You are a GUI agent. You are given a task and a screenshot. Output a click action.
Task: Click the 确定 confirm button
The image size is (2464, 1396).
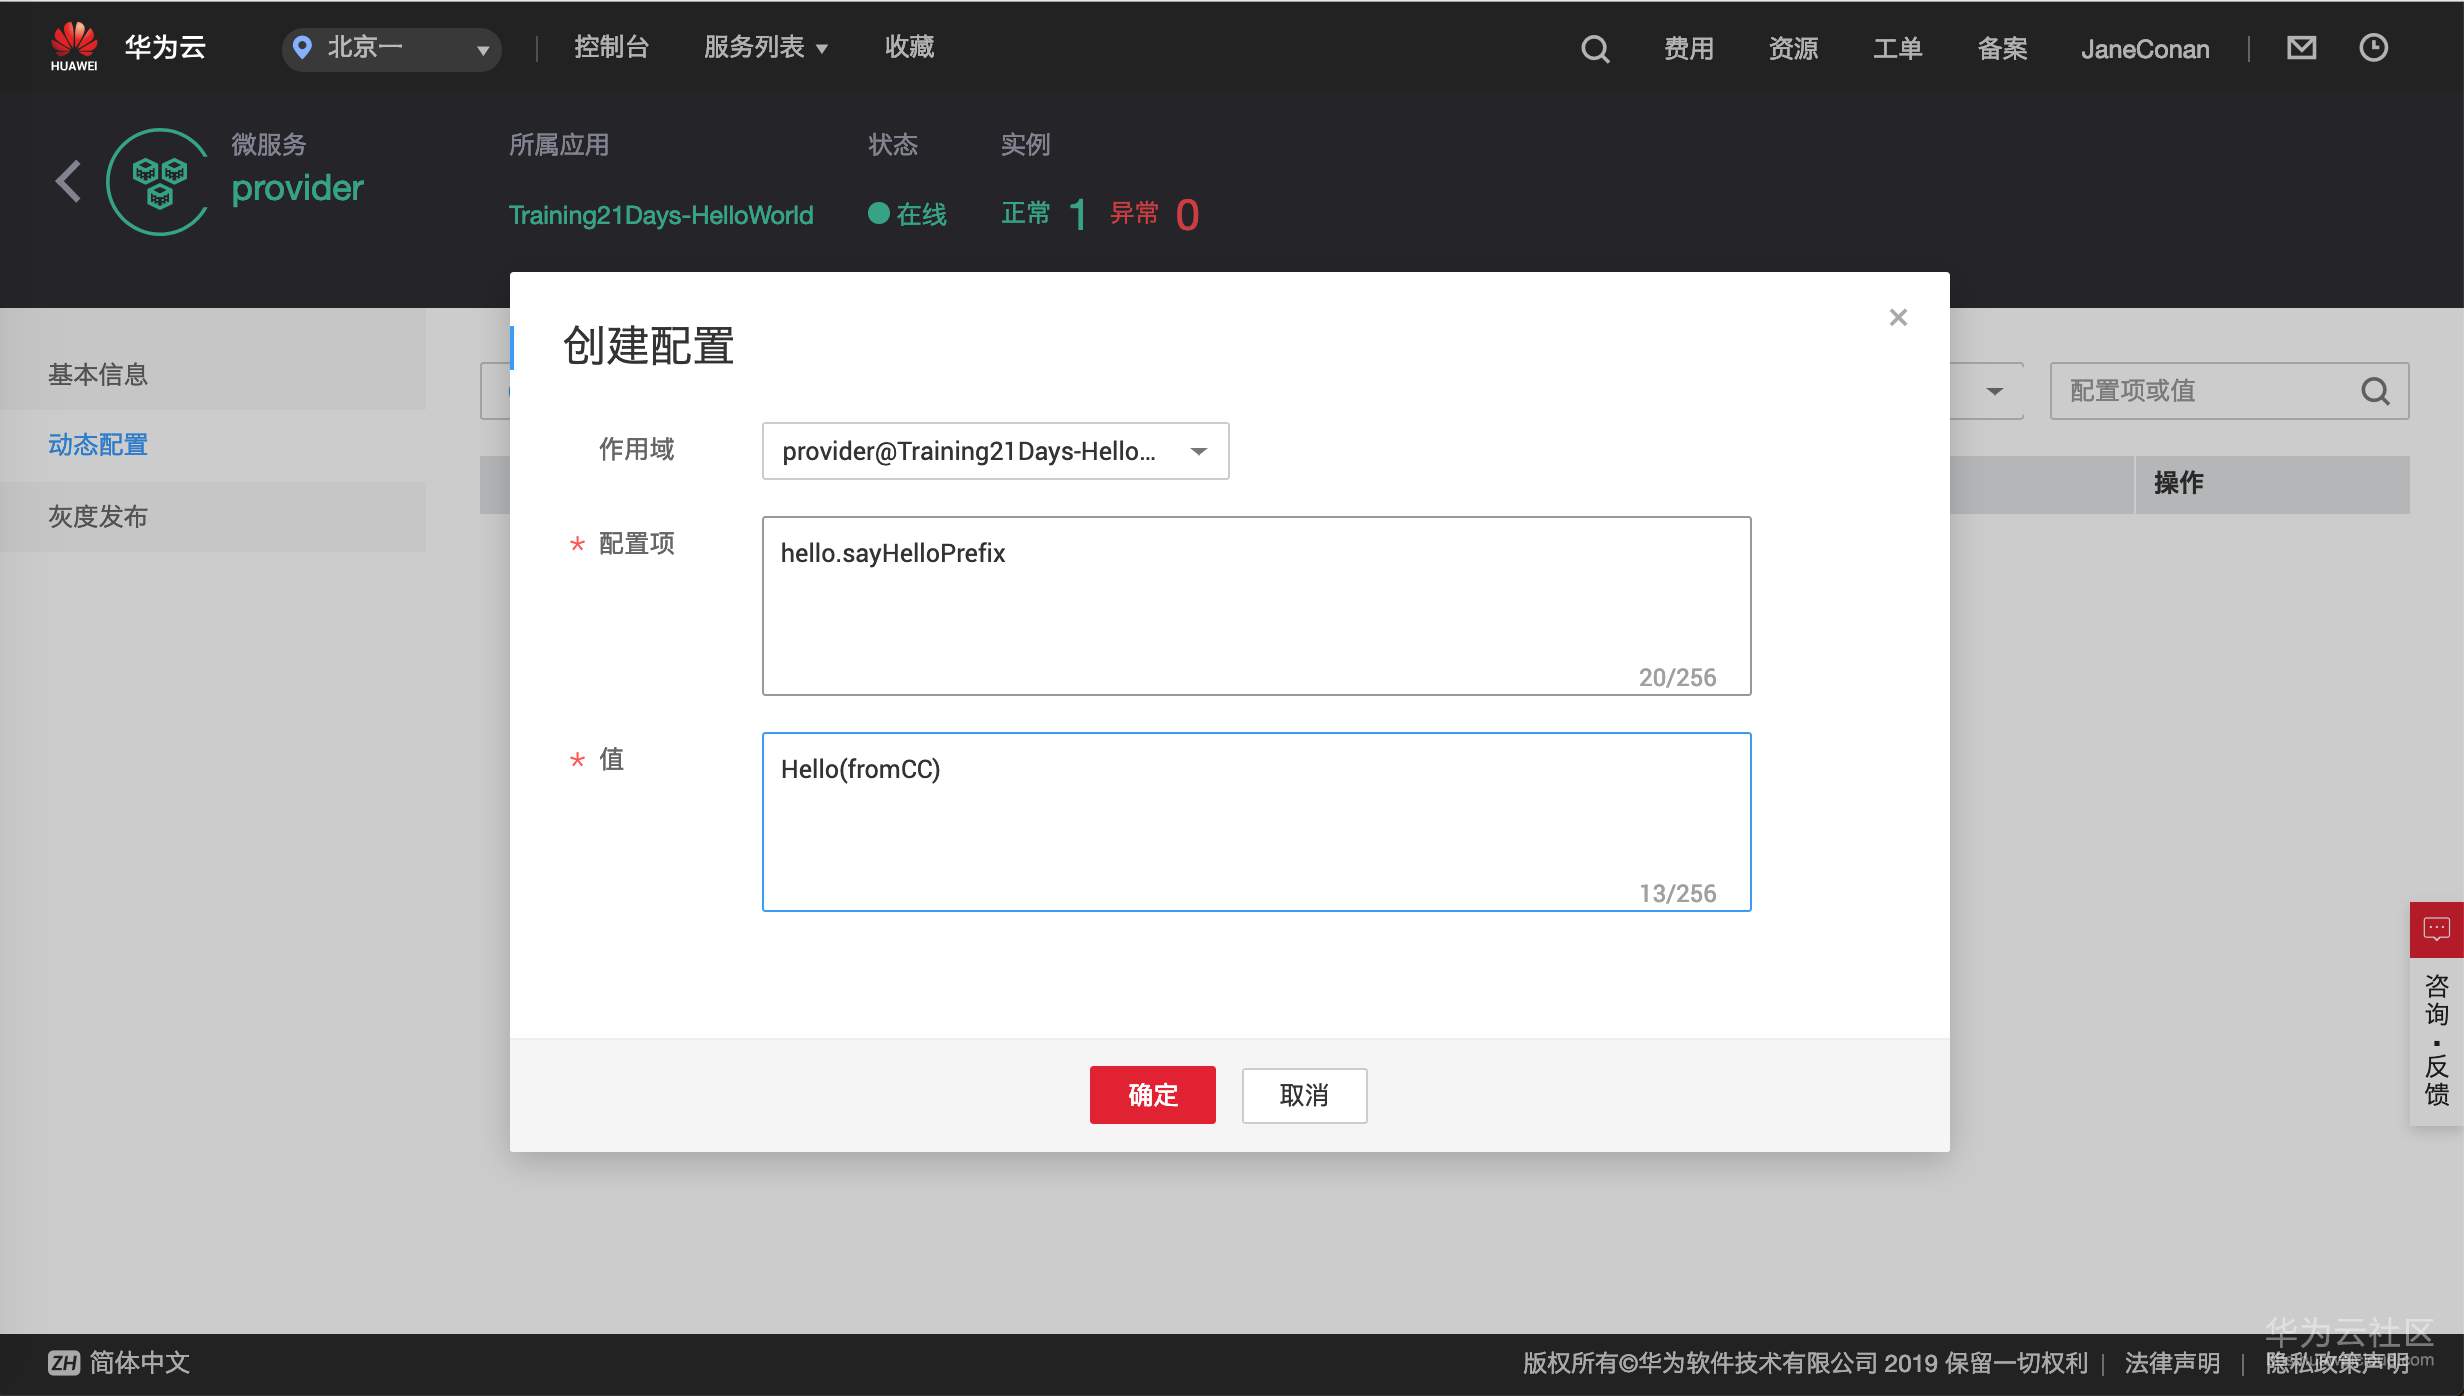pos(1152,1095)
